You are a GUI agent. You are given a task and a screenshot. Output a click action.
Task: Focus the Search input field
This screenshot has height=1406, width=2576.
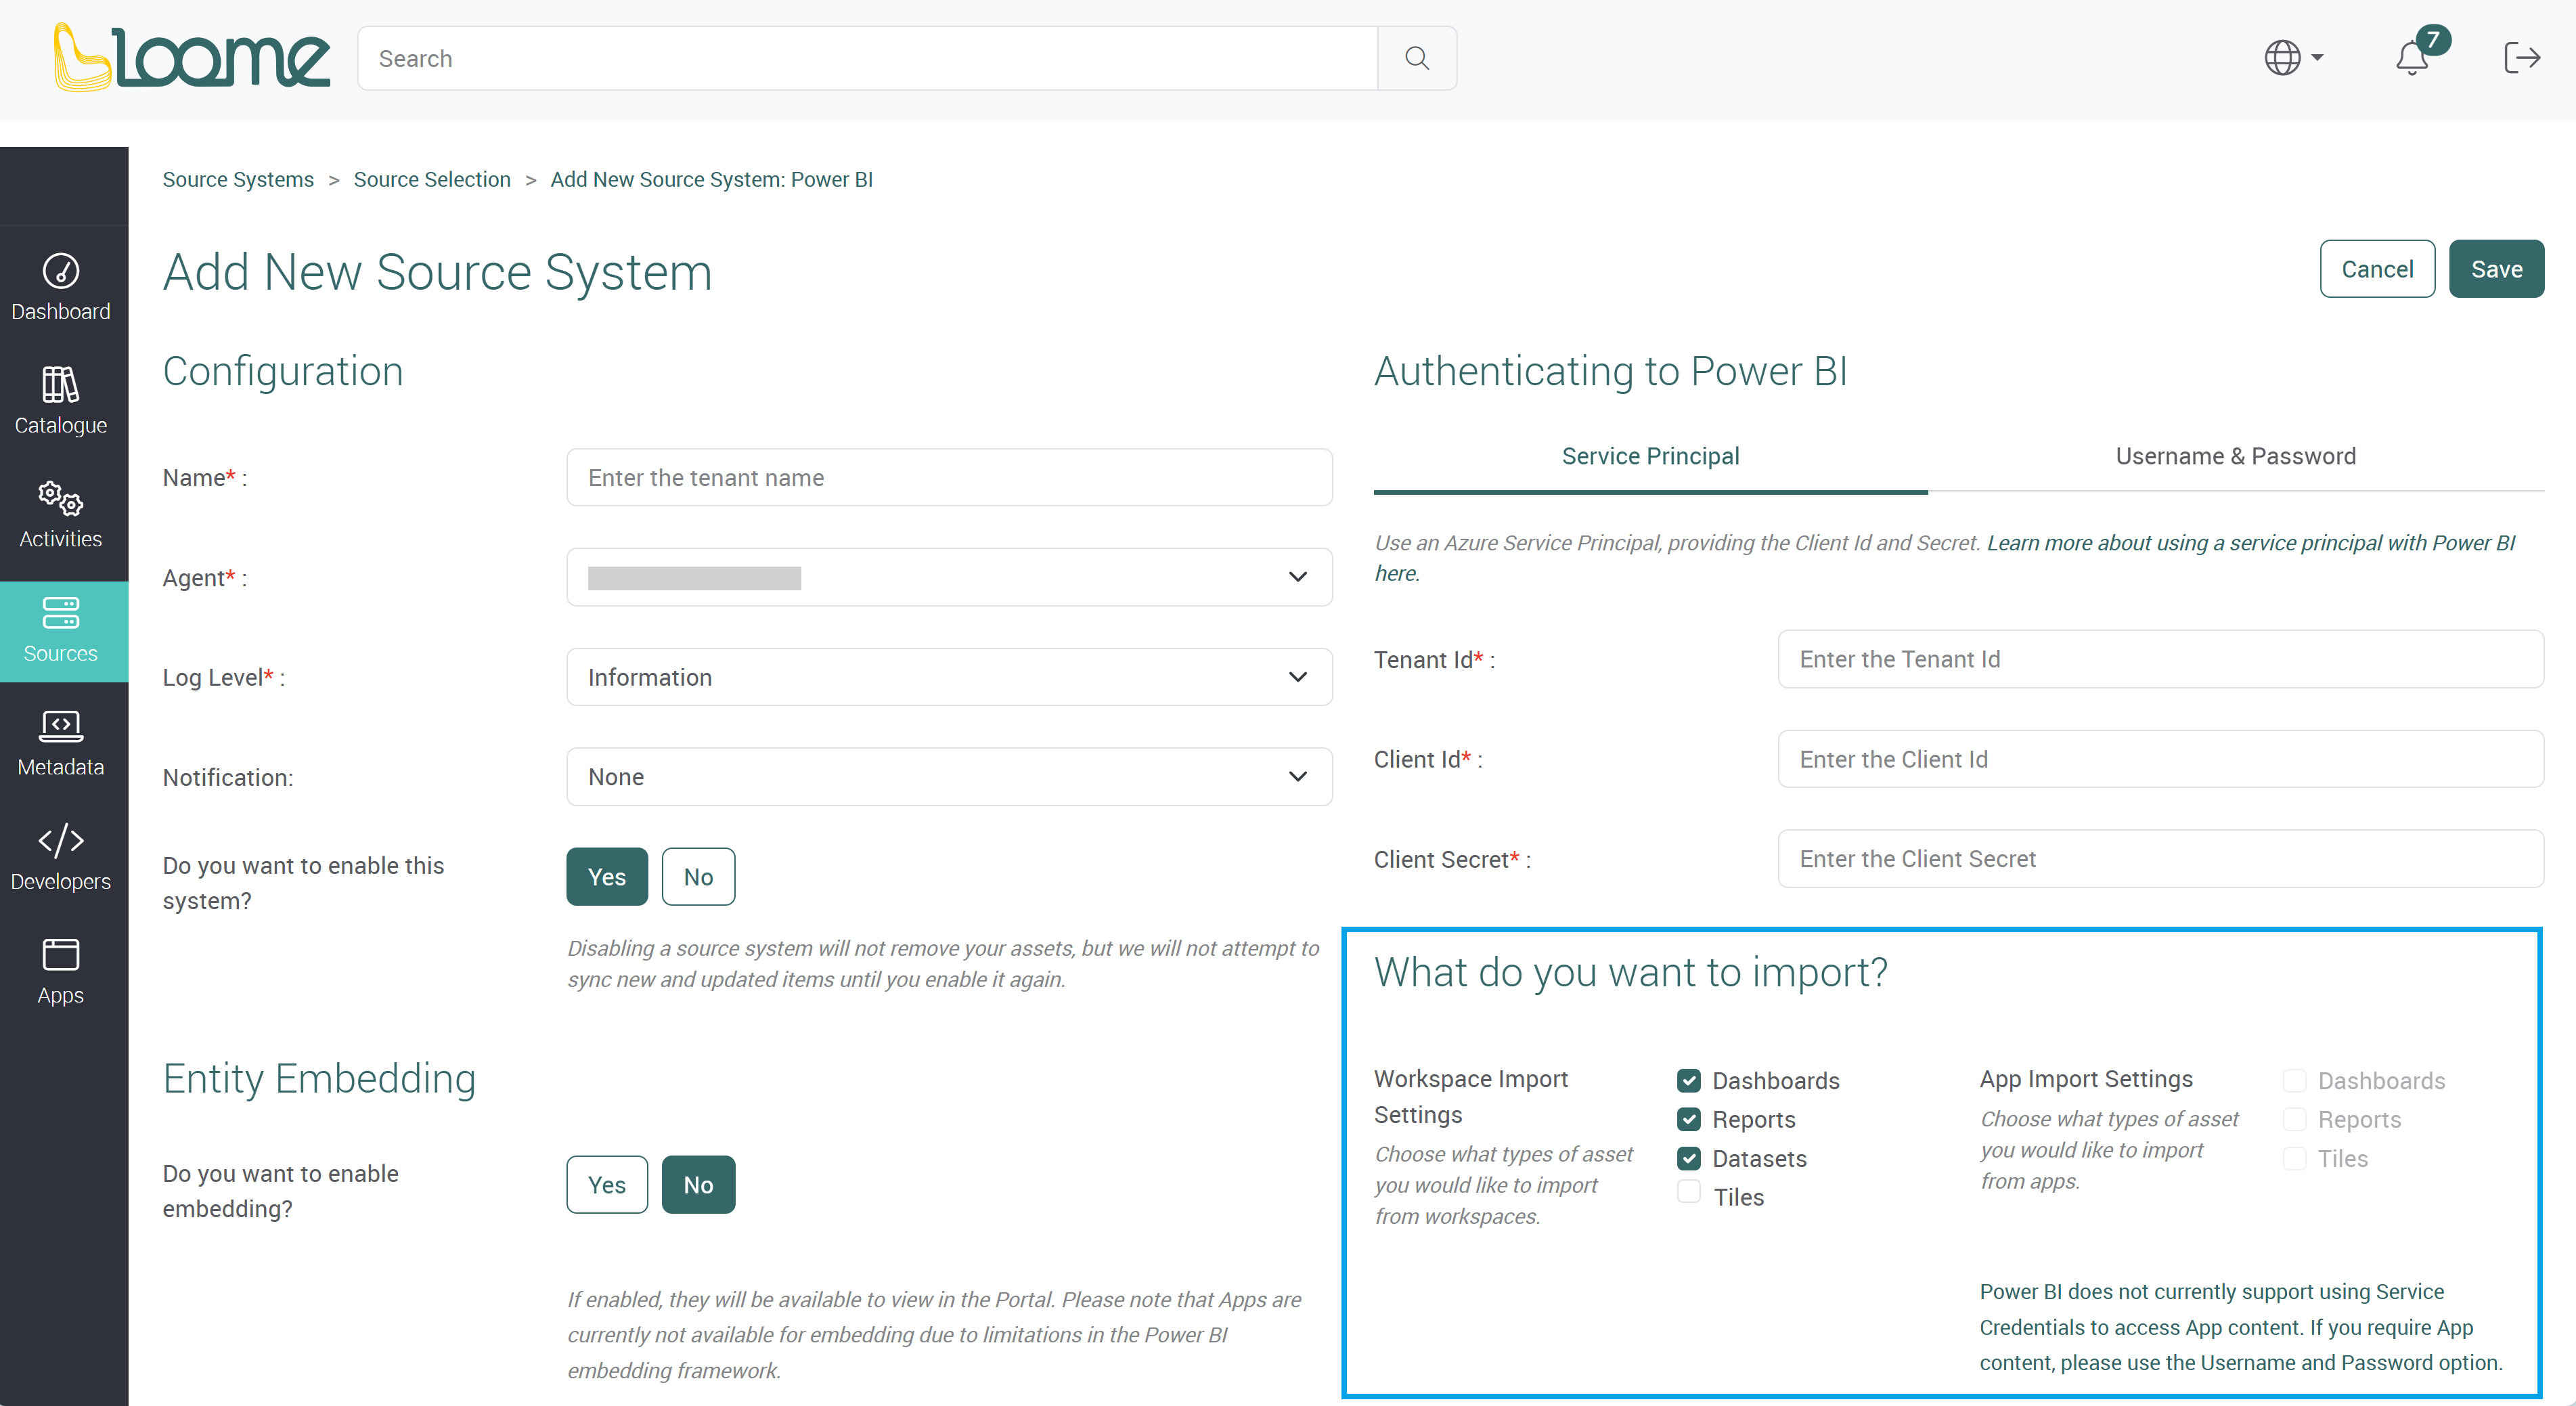pyautogui.click(x=867, y=58)
